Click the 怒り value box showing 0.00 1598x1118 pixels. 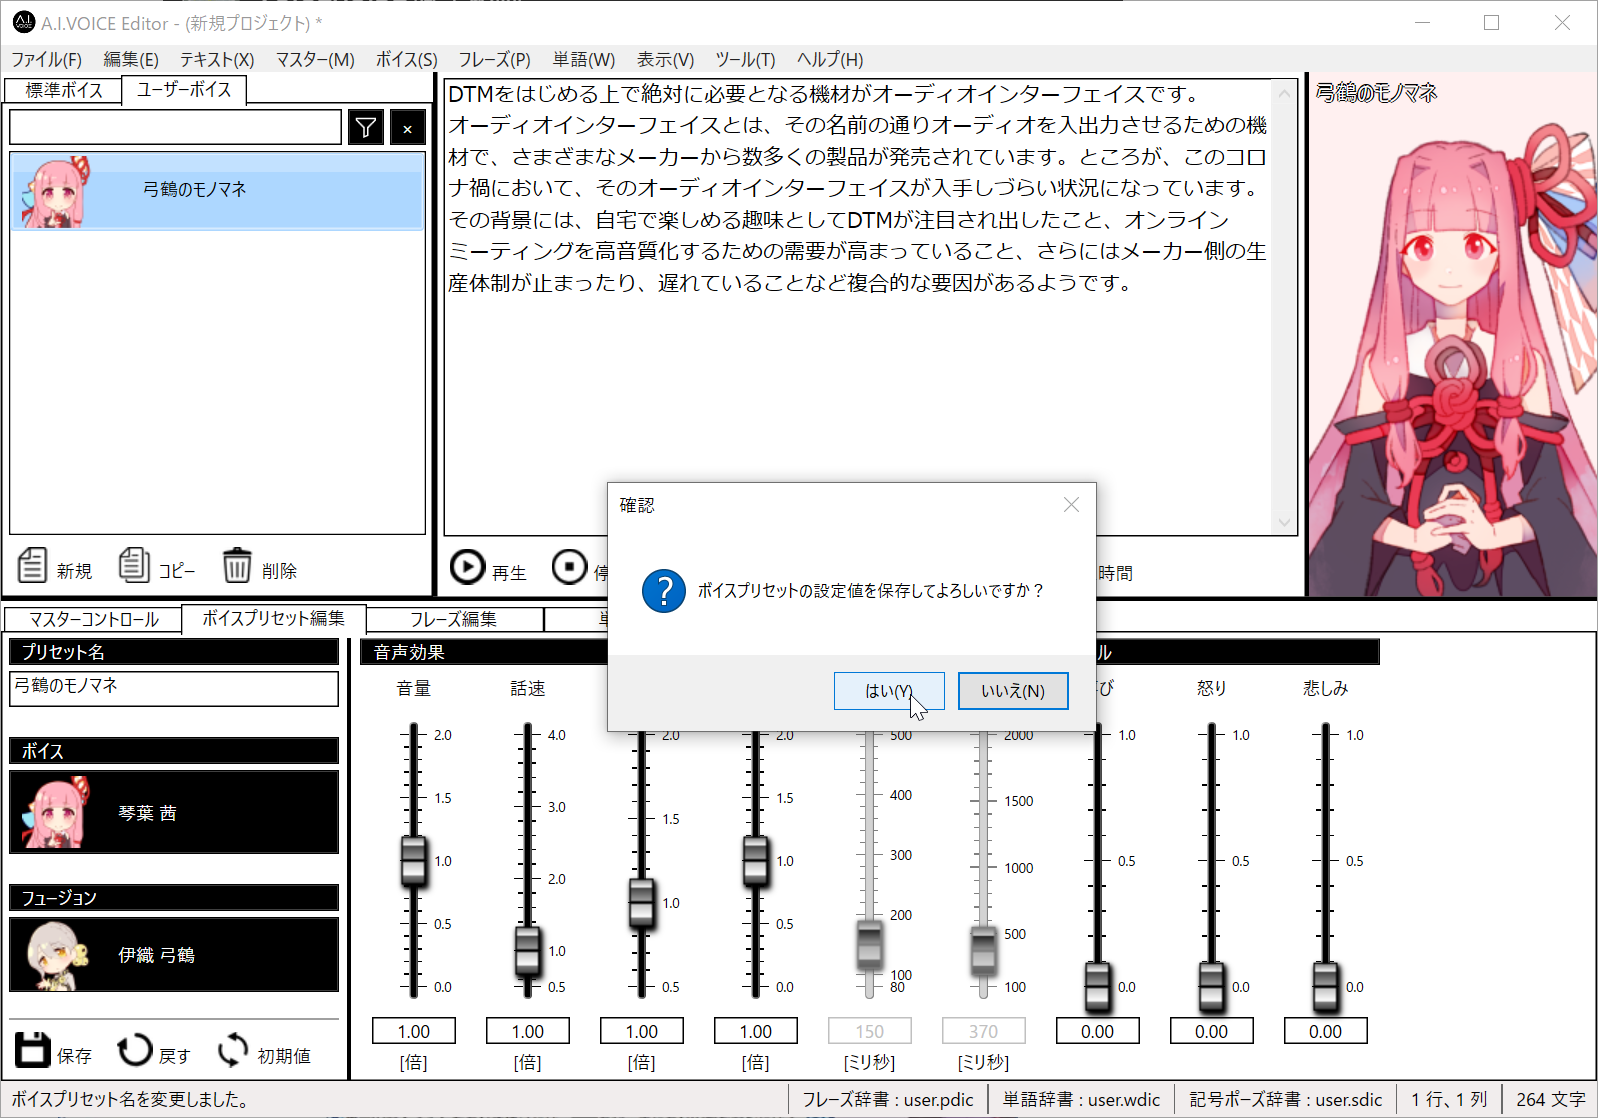coord(1212,1031)
